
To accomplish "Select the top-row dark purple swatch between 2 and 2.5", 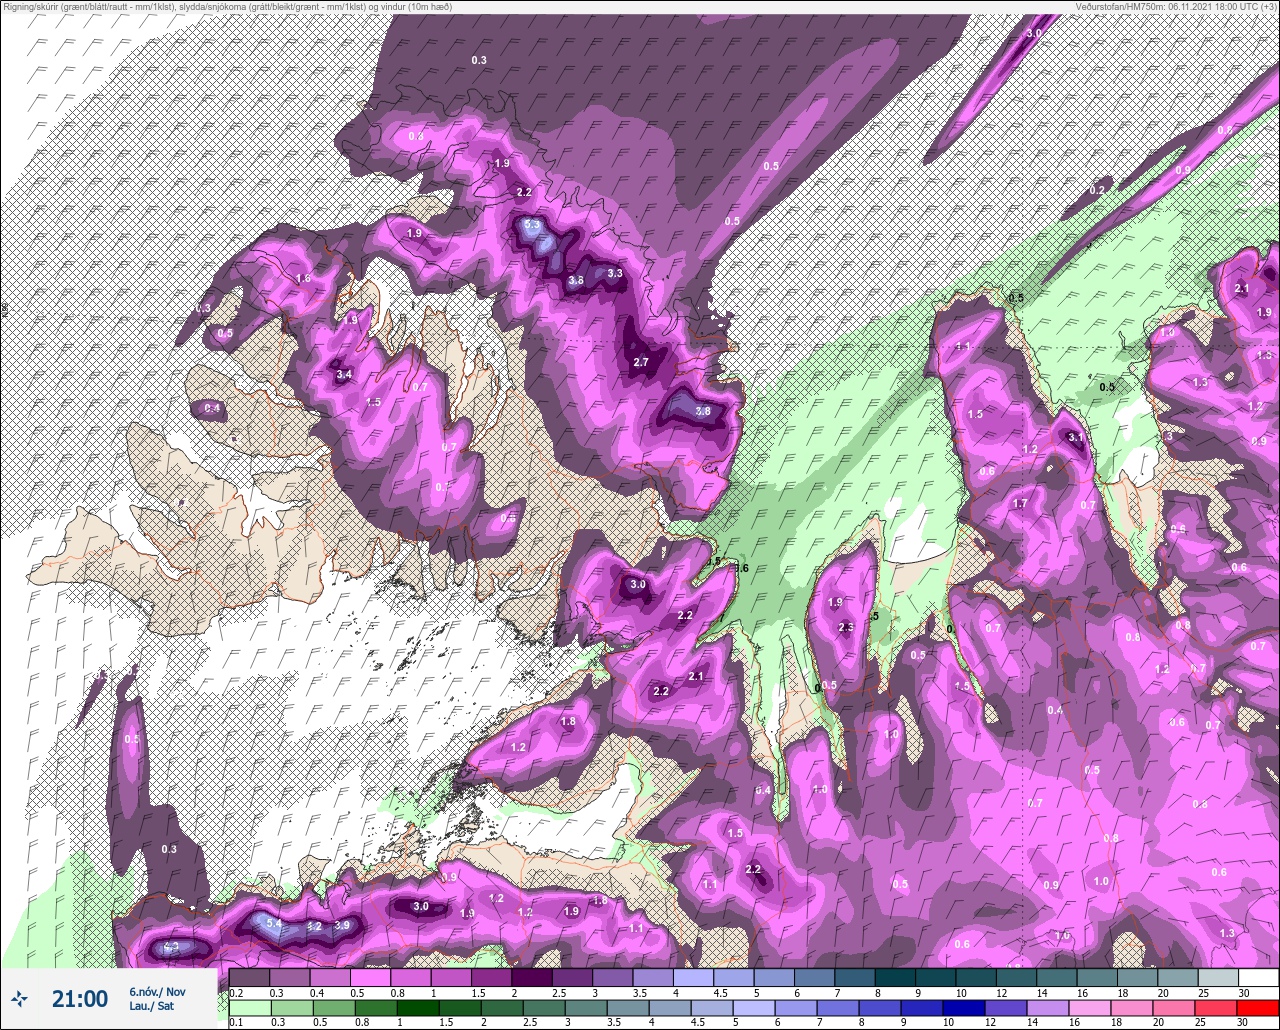I will [x=532, y=977].
